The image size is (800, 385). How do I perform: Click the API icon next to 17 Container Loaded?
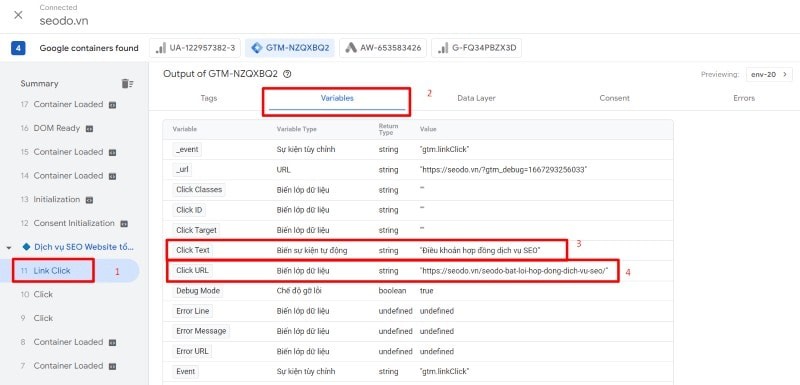point(113,105)
